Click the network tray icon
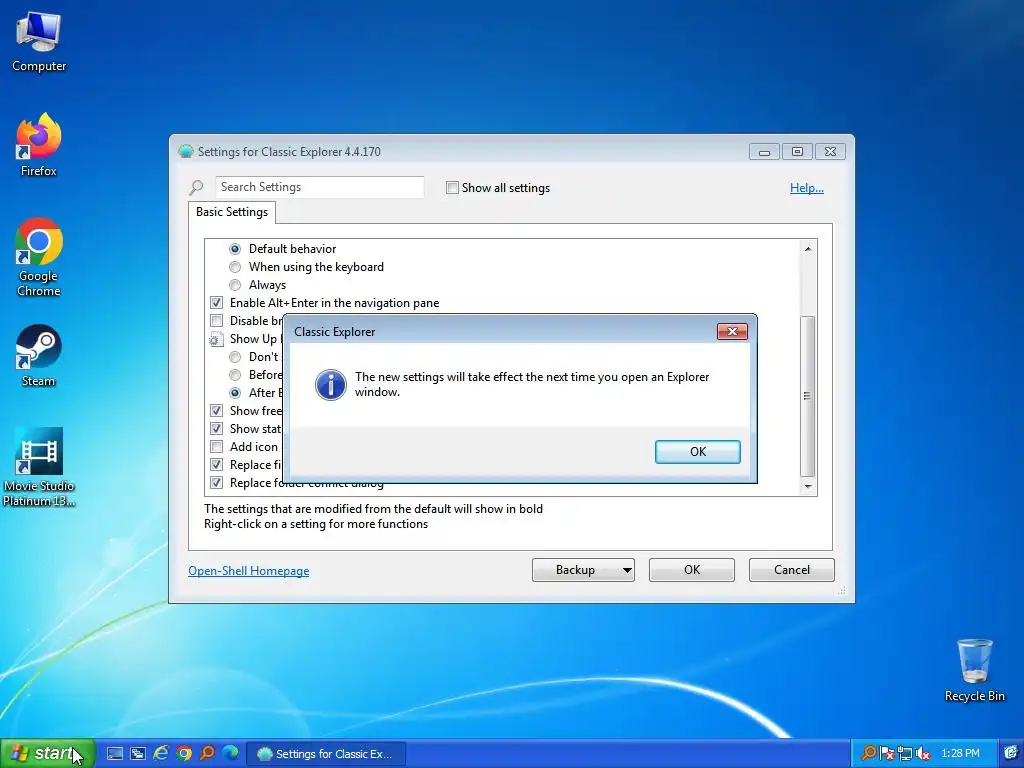Viewport: 1024px width, 768px height. coord(904,754)
